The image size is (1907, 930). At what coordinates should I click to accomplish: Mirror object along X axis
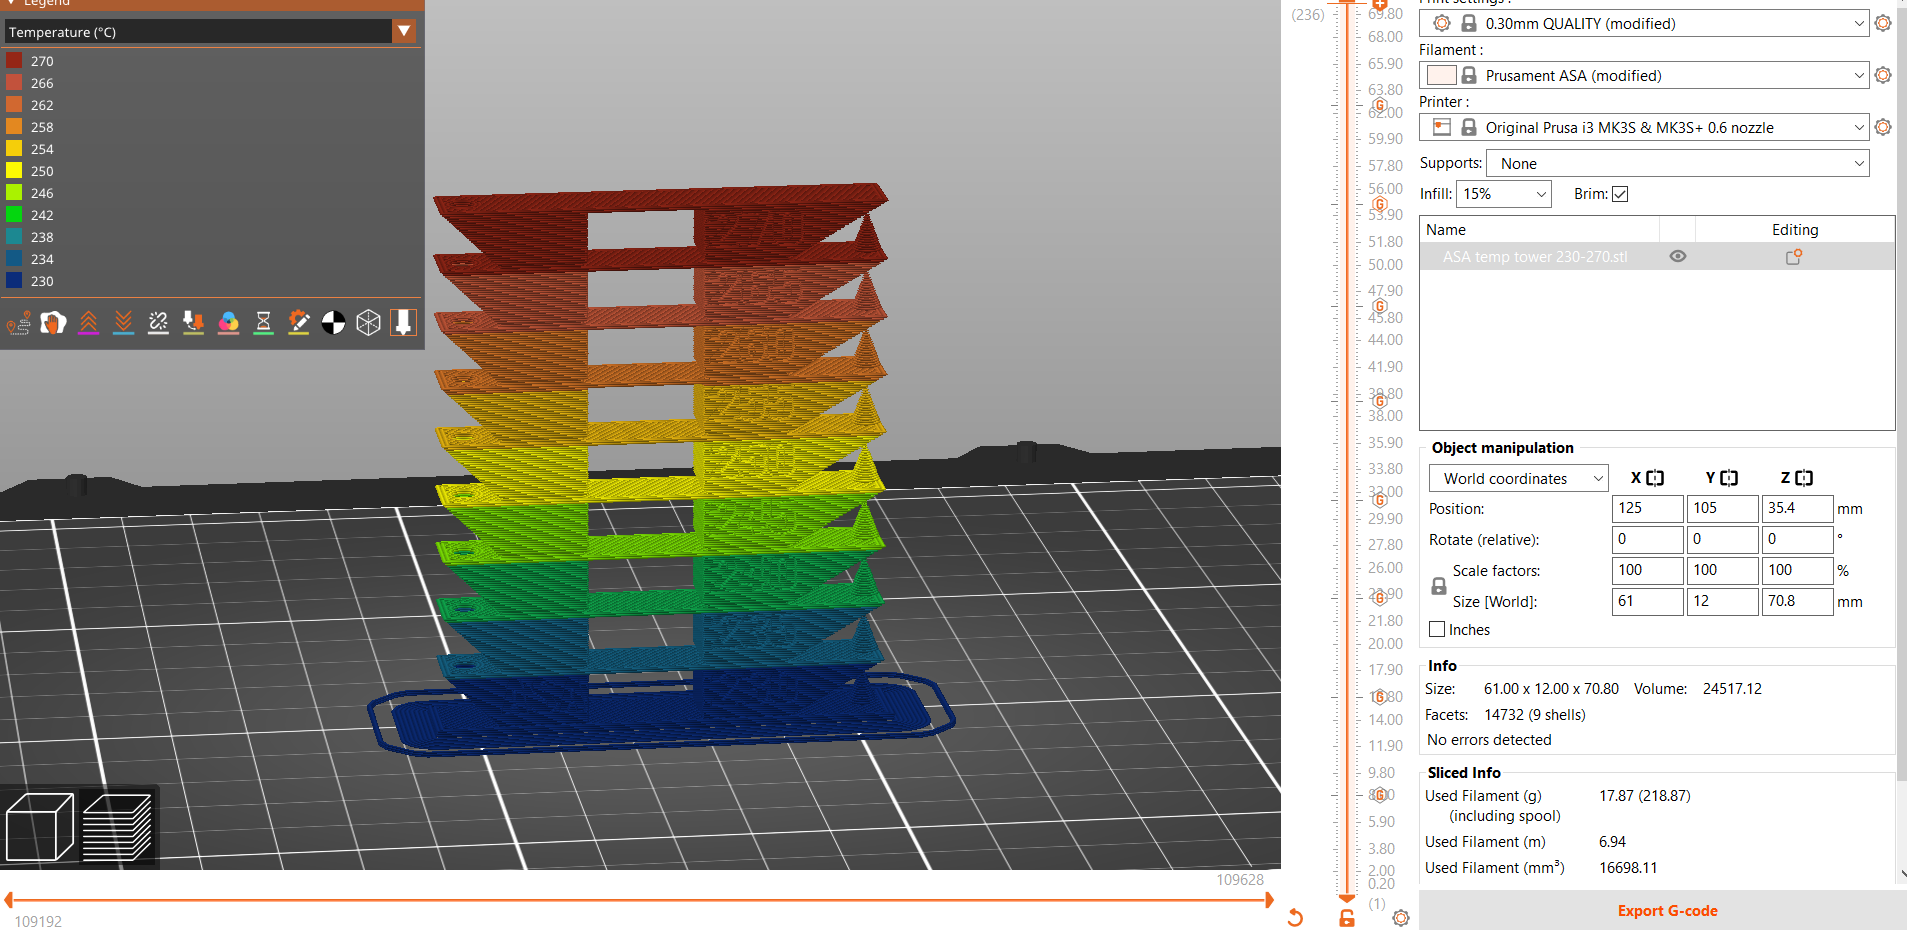(x=1655, y=478)
